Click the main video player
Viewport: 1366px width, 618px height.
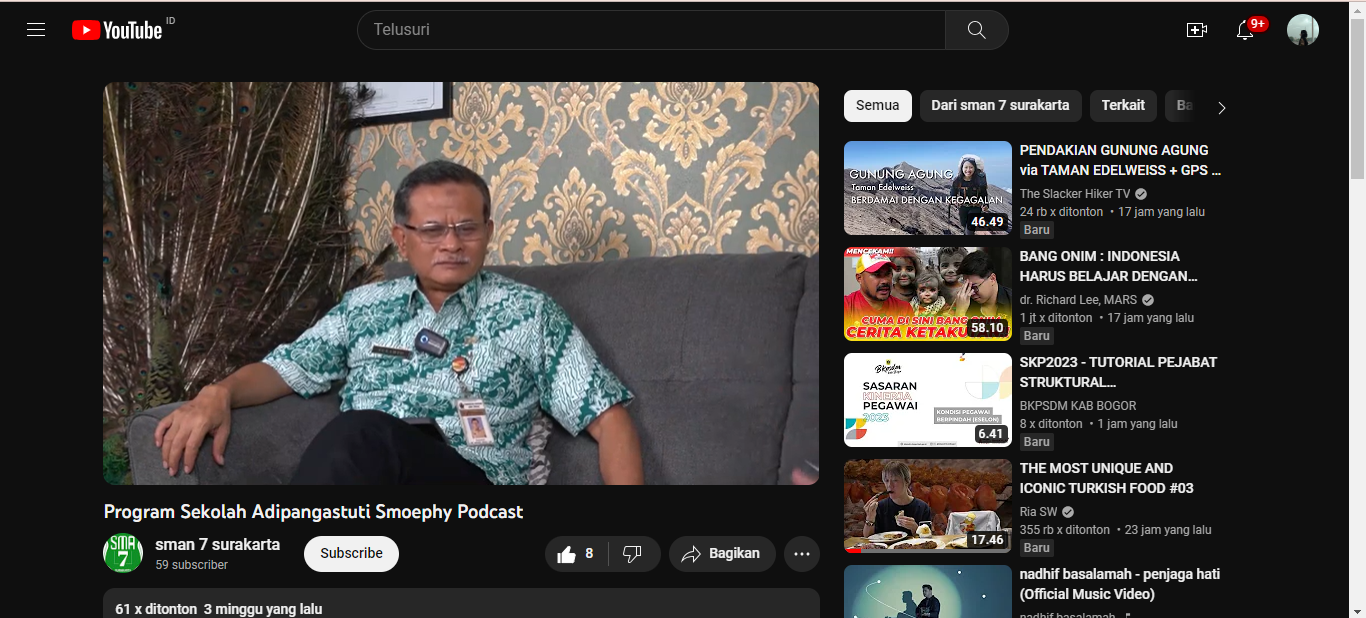point(461,283)
